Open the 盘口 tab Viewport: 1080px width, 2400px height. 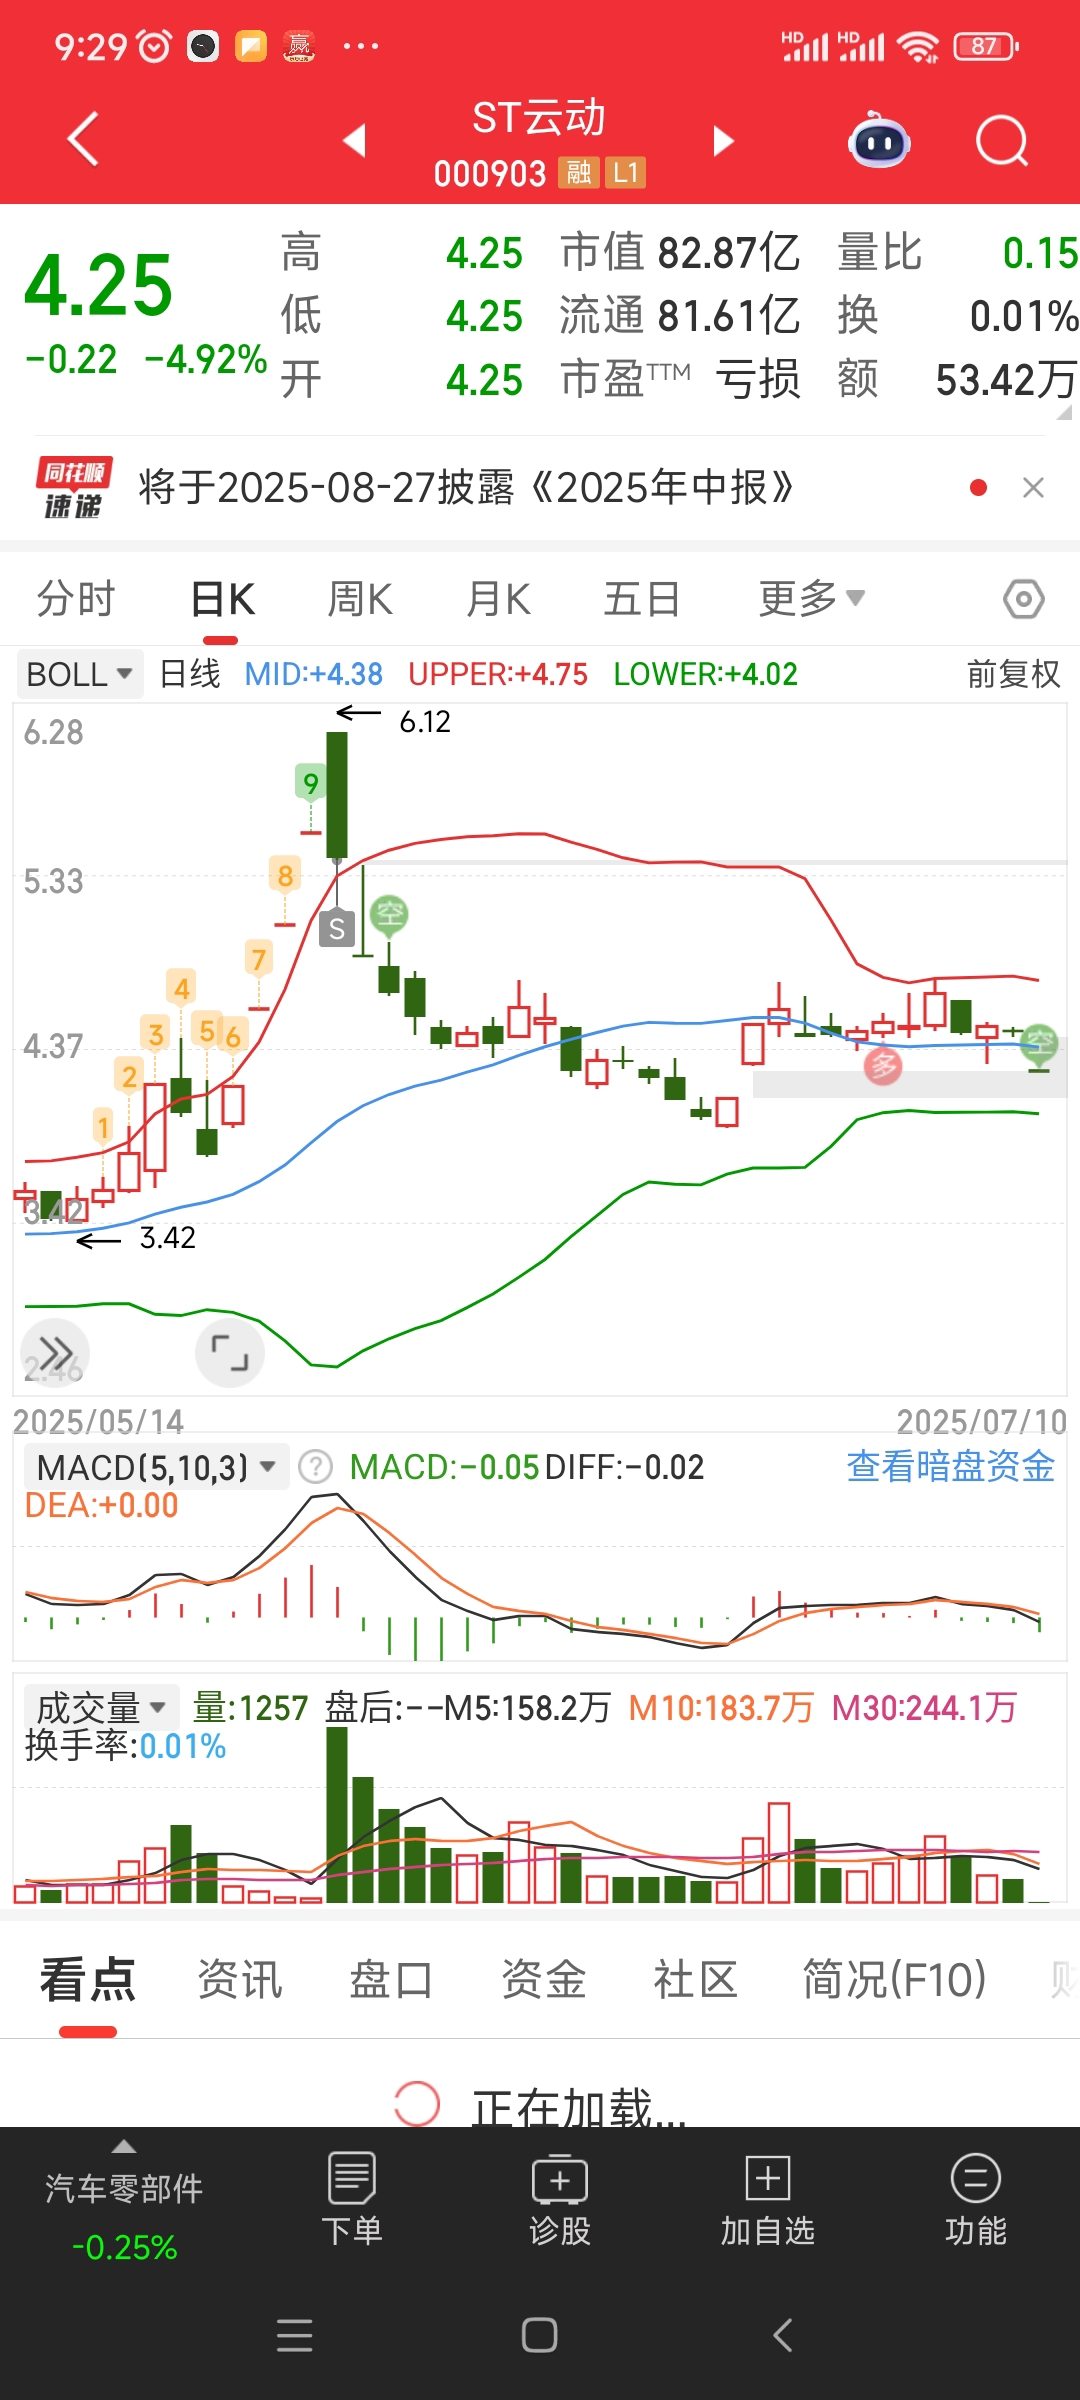(x=391, y=1979)
